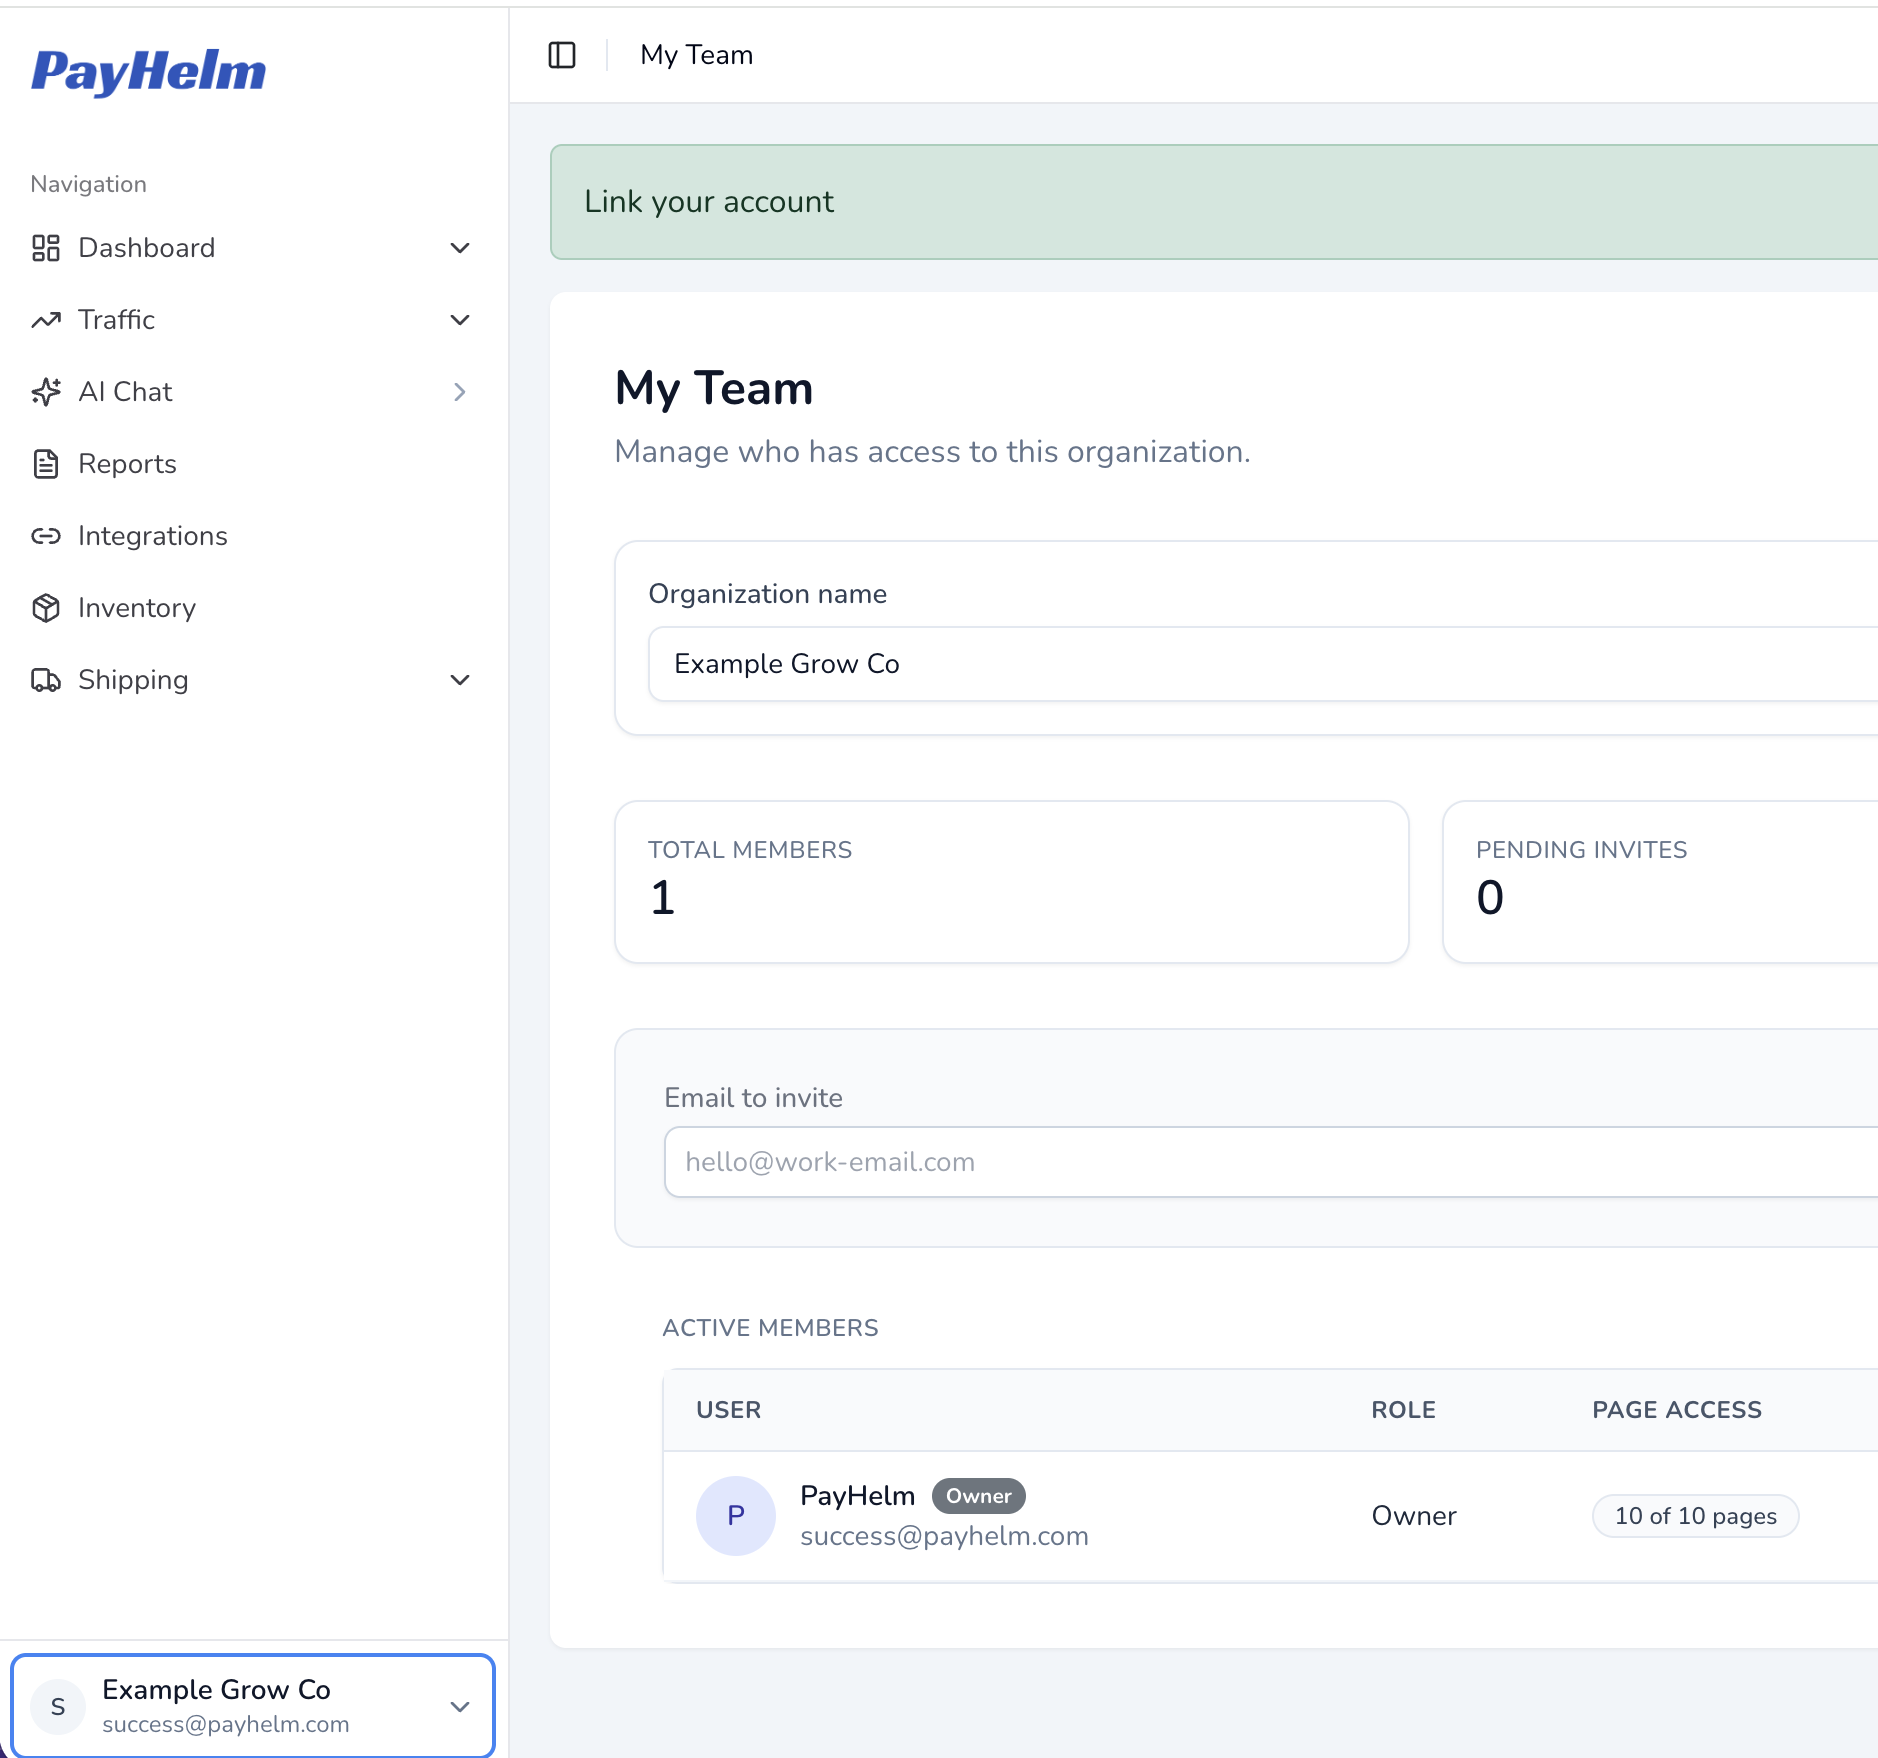Select Integrations in the sidebar
This screenshot has height=1758, width=1878.
click(153, 536)
